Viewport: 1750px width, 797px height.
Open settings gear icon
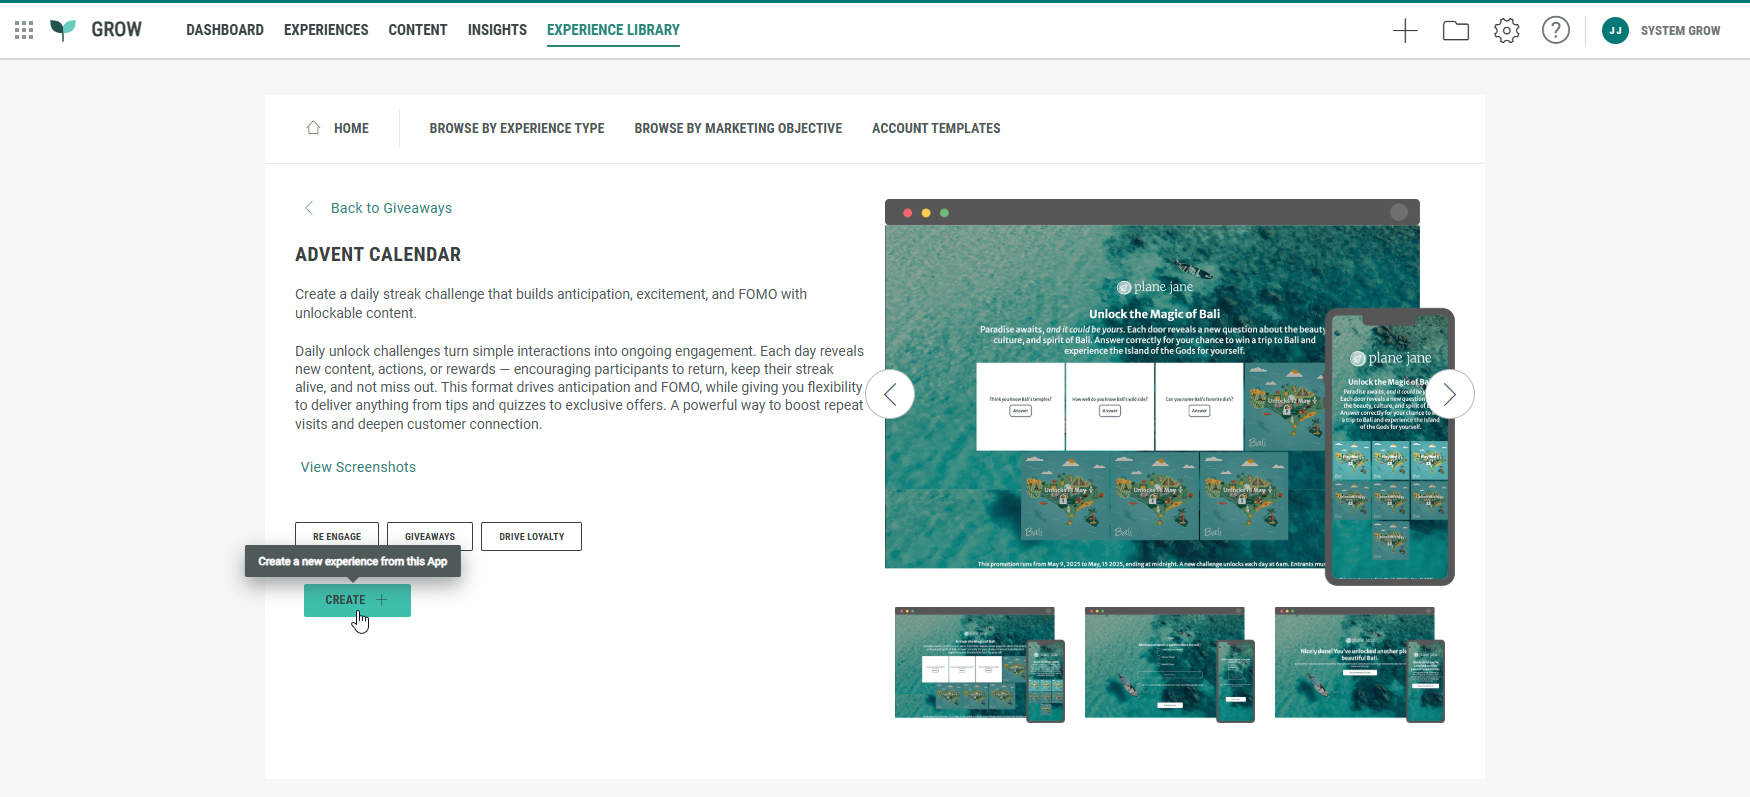pos(1506,31)
